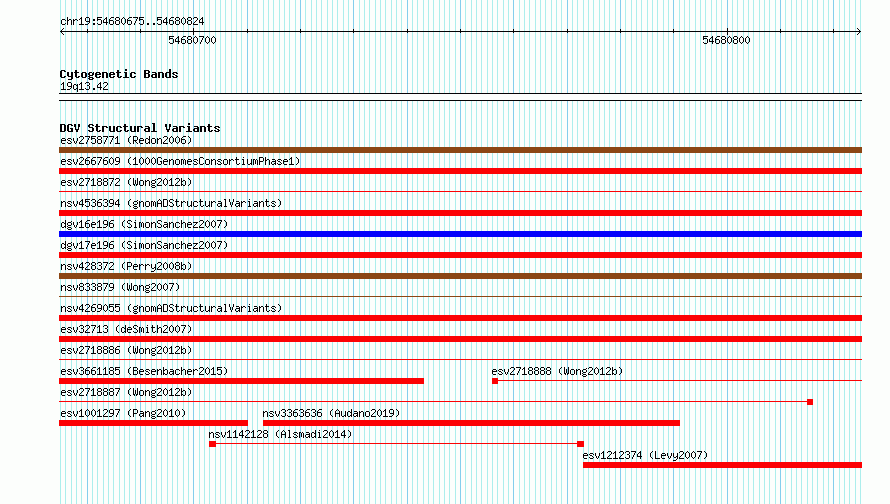Click ruler position label 54680700
The width and height of the screenshot is (890, 504).
tap(192, 40)
